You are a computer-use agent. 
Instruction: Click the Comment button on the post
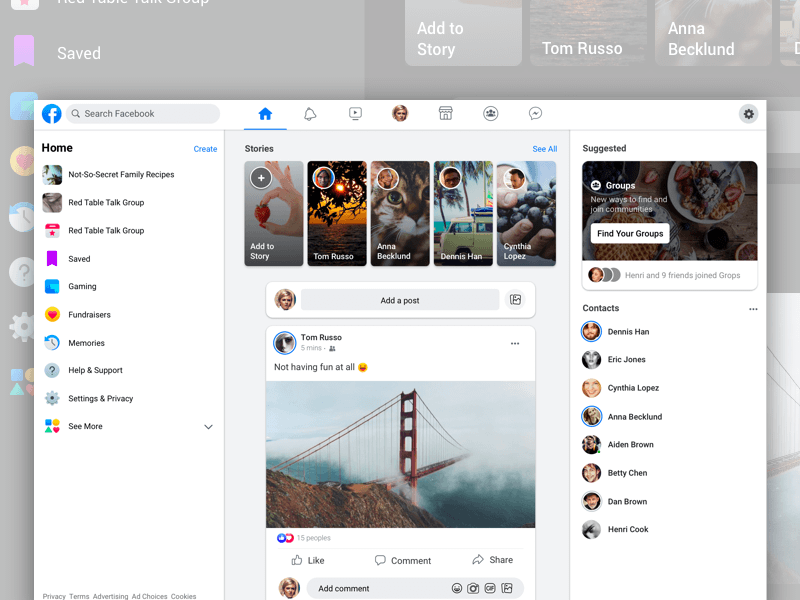pyautogui.click(x=403, y=560)
